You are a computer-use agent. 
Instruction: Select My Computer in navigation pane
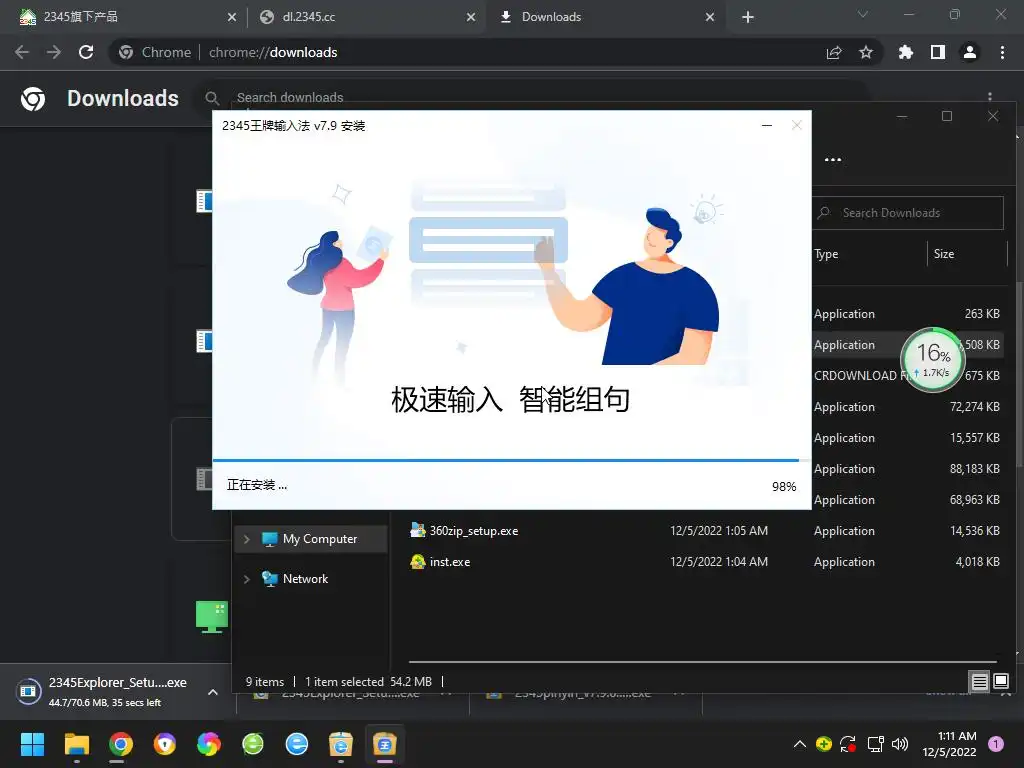[311, 539]
